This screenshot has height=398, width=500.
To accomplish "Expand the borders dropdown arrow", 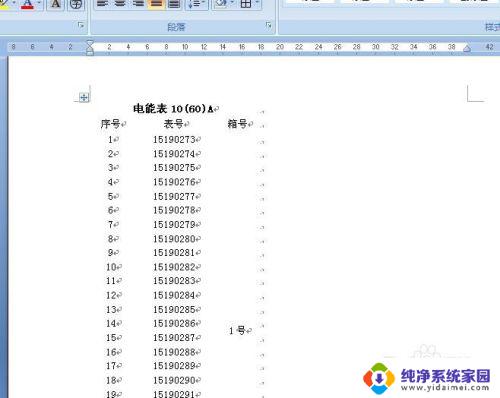I will coord(257,3).
